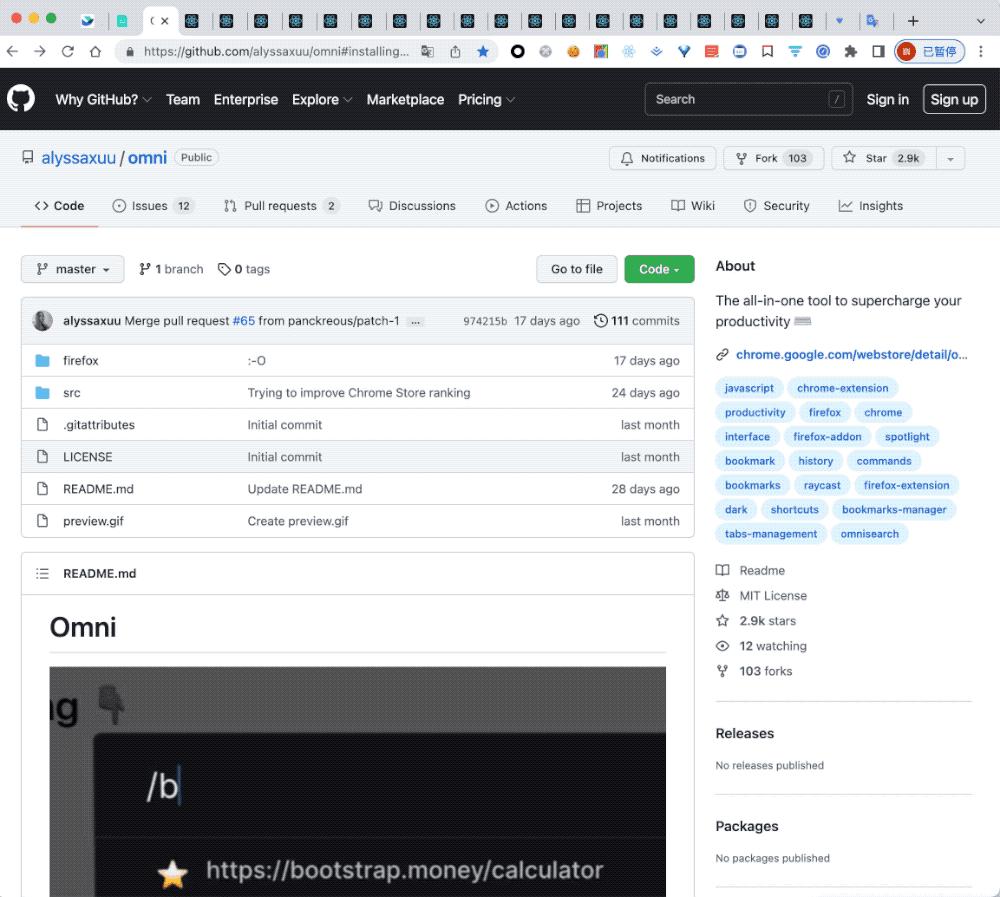This screenshot has height=897, width=1000.
Task: Show the tab search chevron list
Action: click(x=980, y=21)
